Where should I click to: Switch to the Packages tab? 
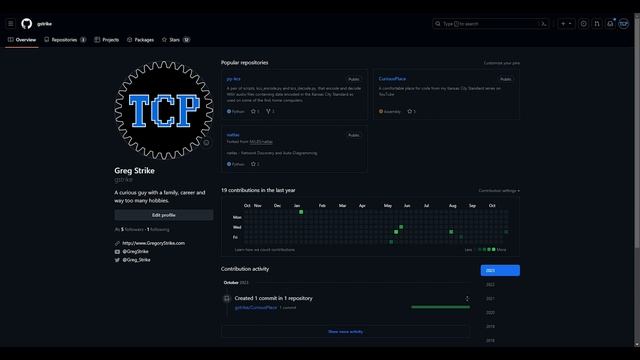point(140,40)
